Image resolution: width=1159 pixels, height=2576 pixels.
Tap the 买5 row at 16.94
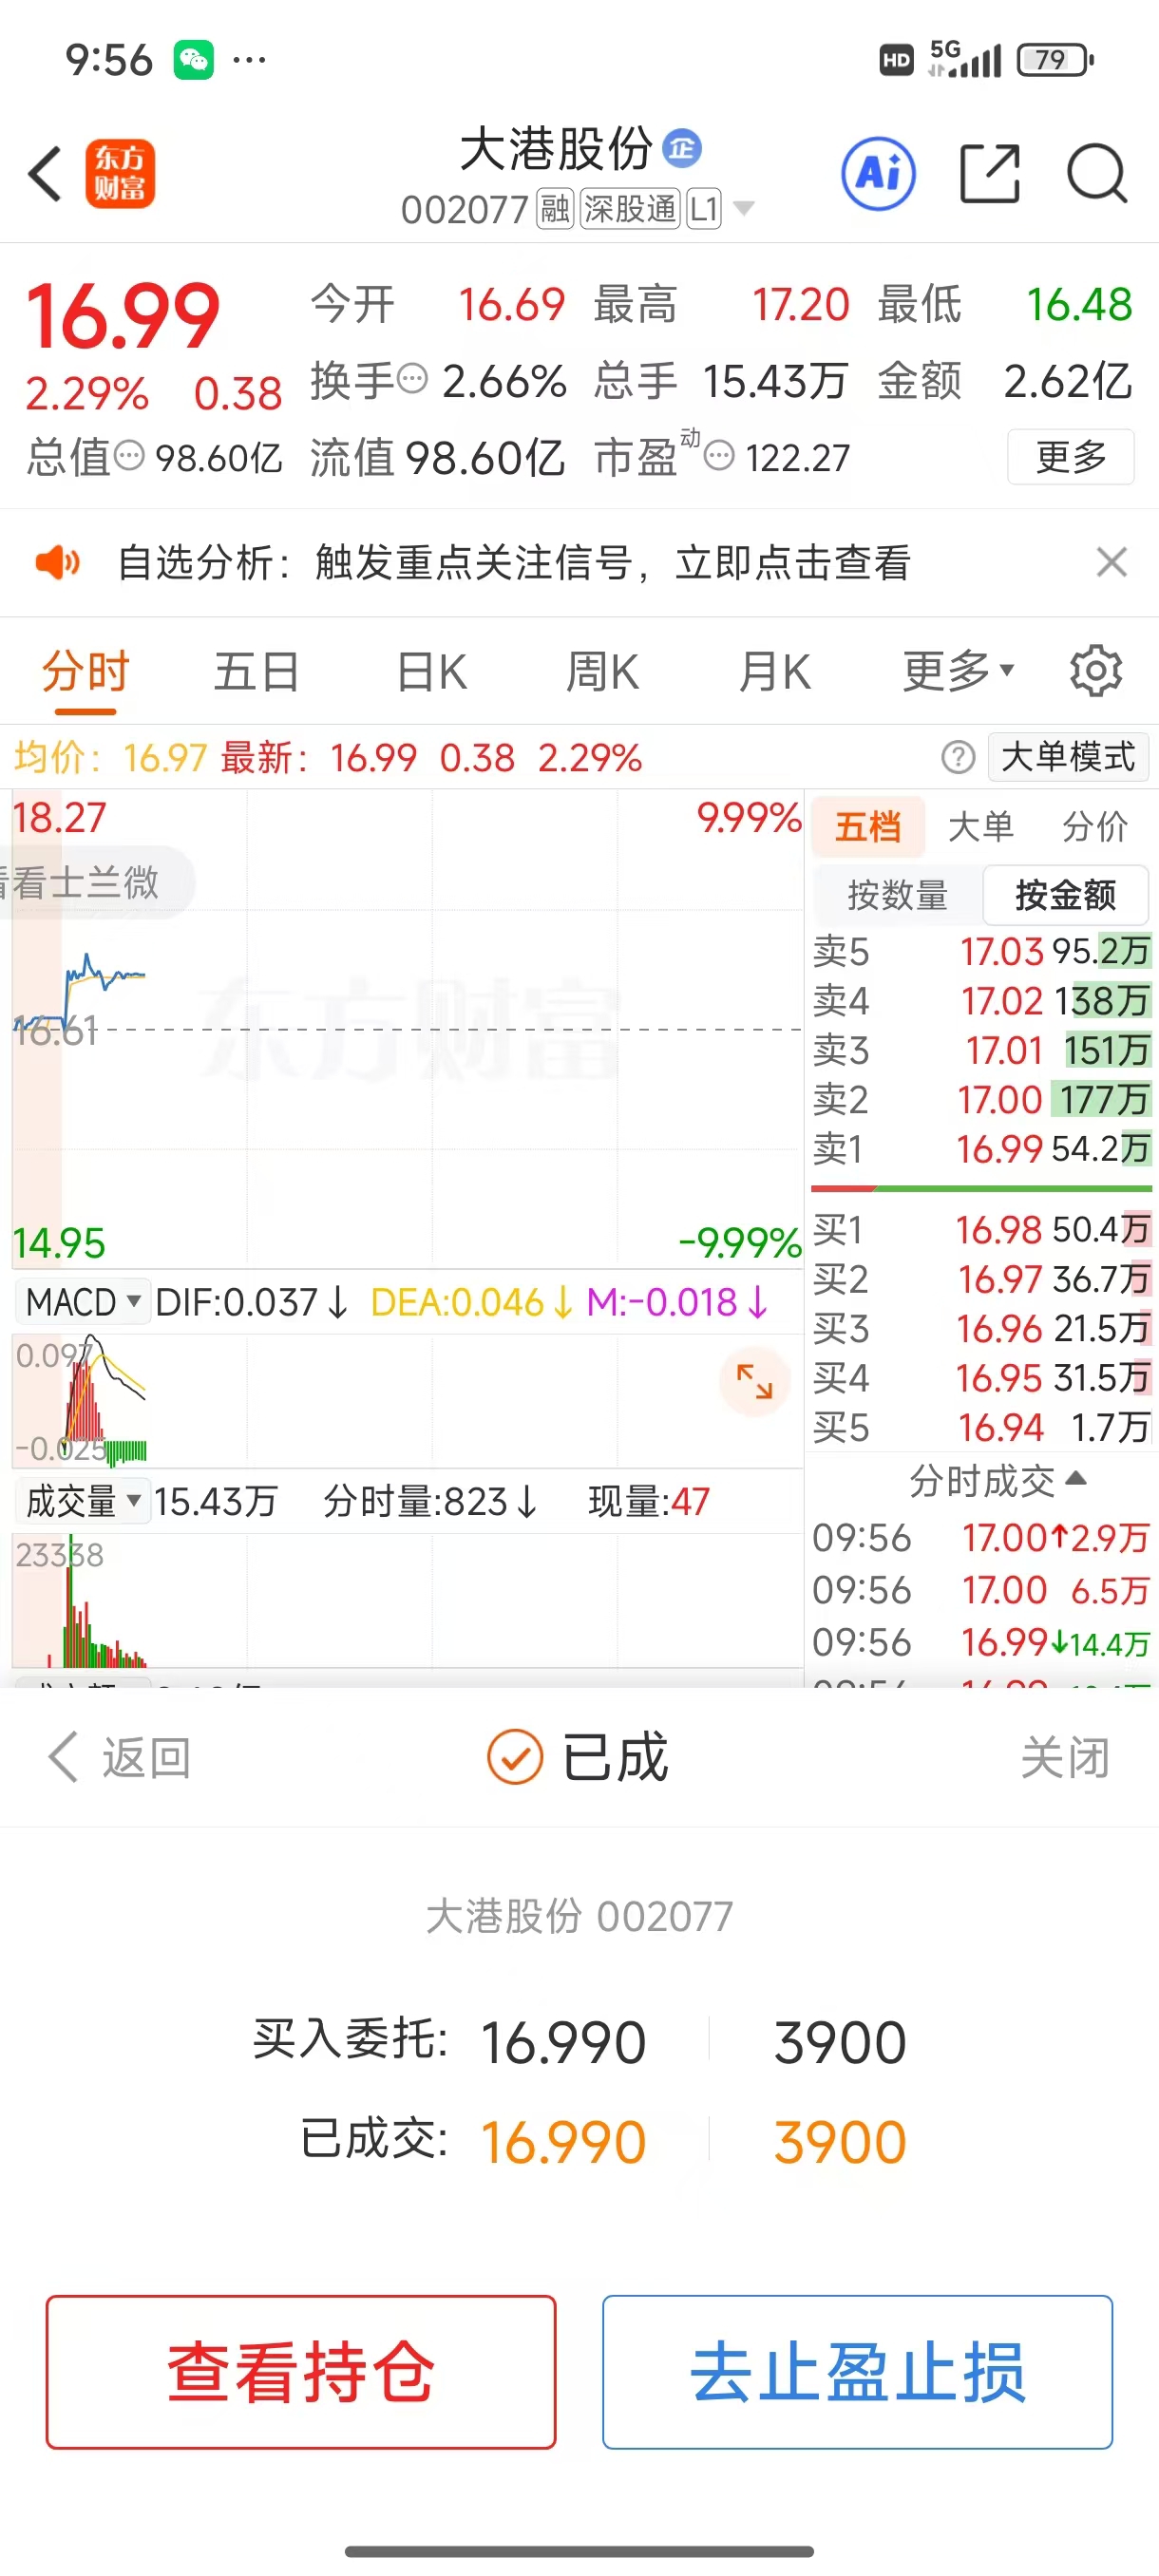coord(981,1427)
